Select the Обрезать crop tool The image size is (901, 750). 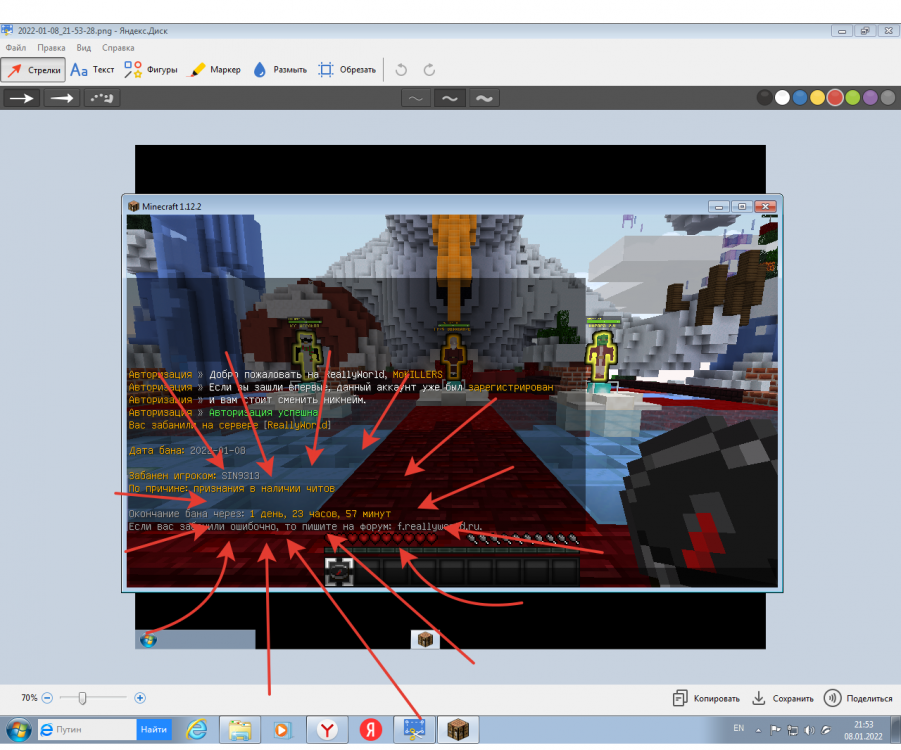tap(347, 70)
